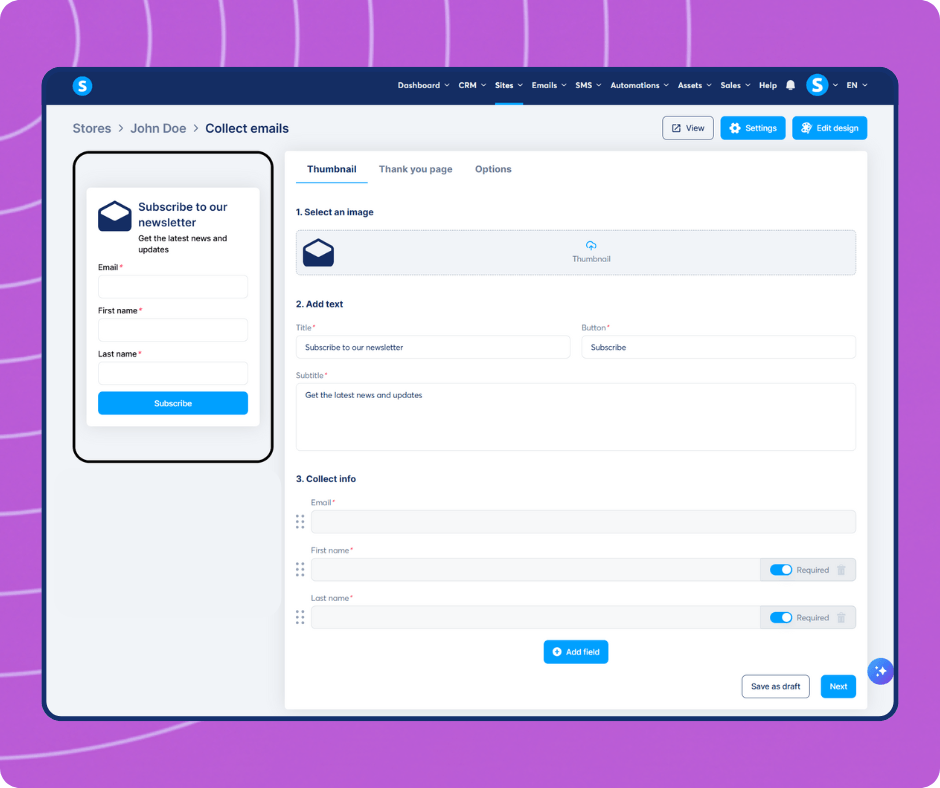
Task: Switch to the Thank you page tab
Action: [x=415, y=169]
